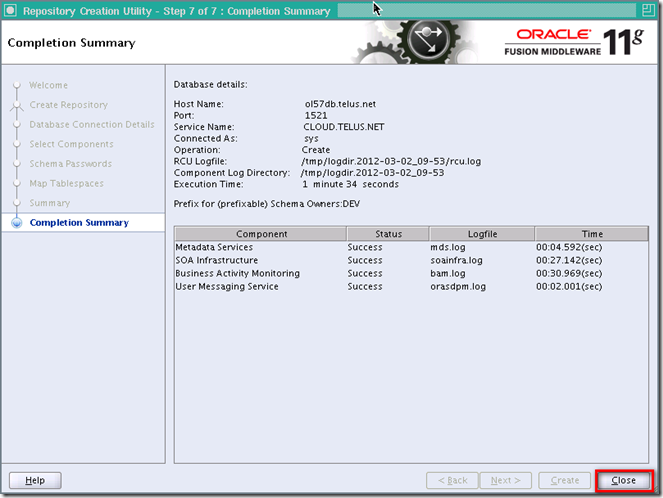Select the Business Activity Monitoring row
The image size is (663, 498).
coord(411,274)
